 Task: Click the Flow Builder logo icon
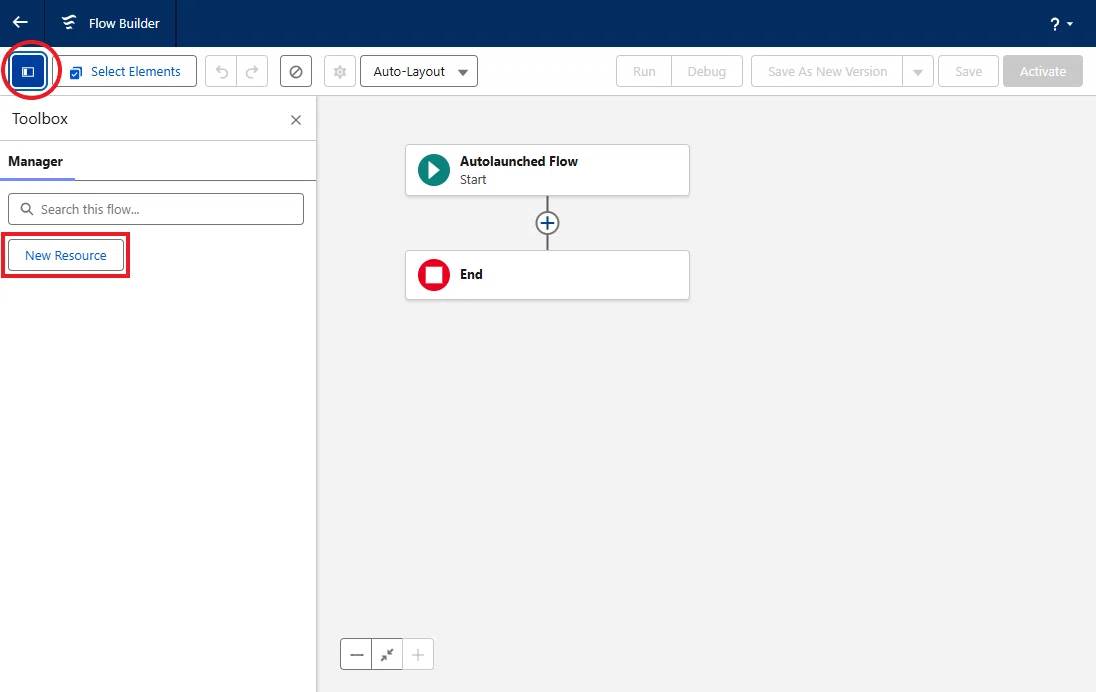coord(68,23)
